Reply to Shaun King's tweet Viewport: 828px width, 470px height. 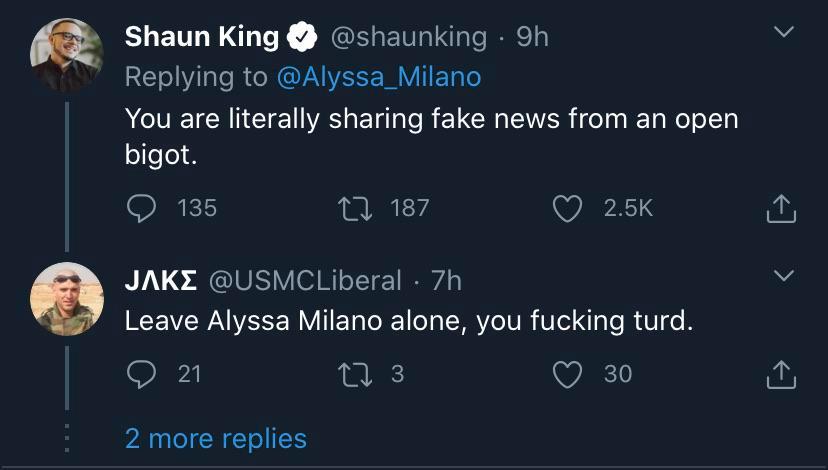(143, 207)
